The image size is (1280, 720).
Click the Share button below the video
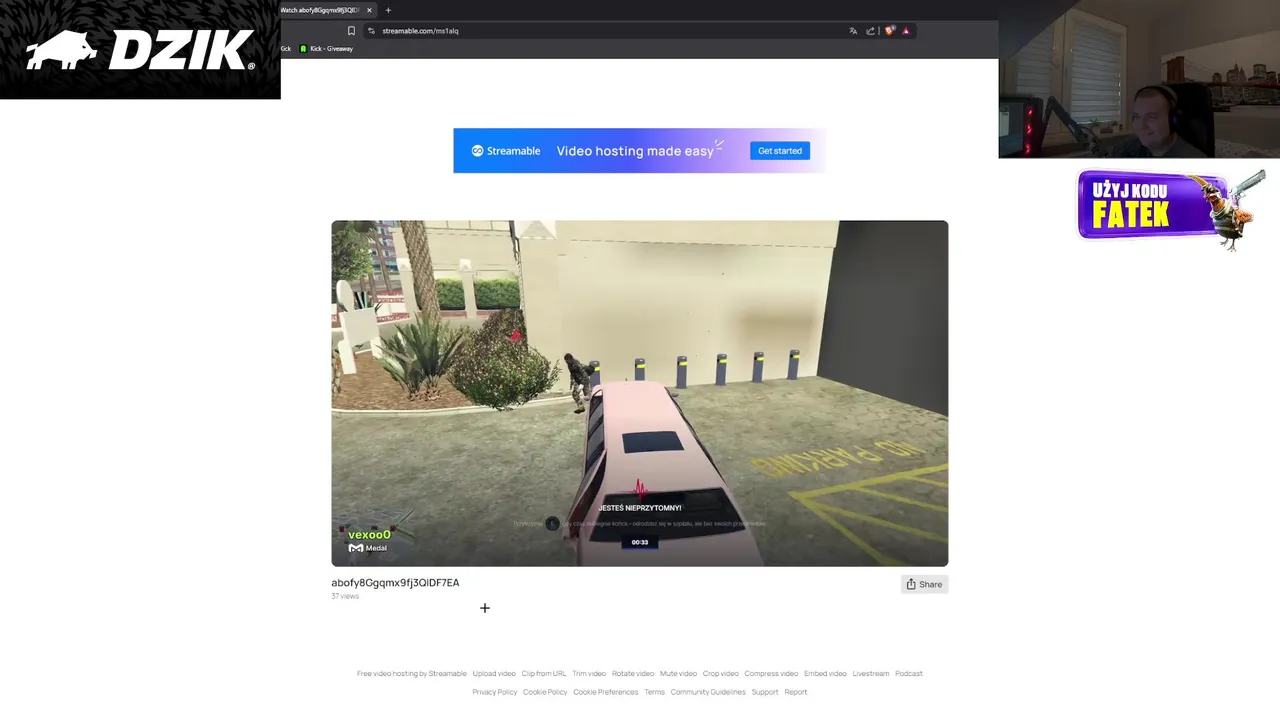click(924, 584)
